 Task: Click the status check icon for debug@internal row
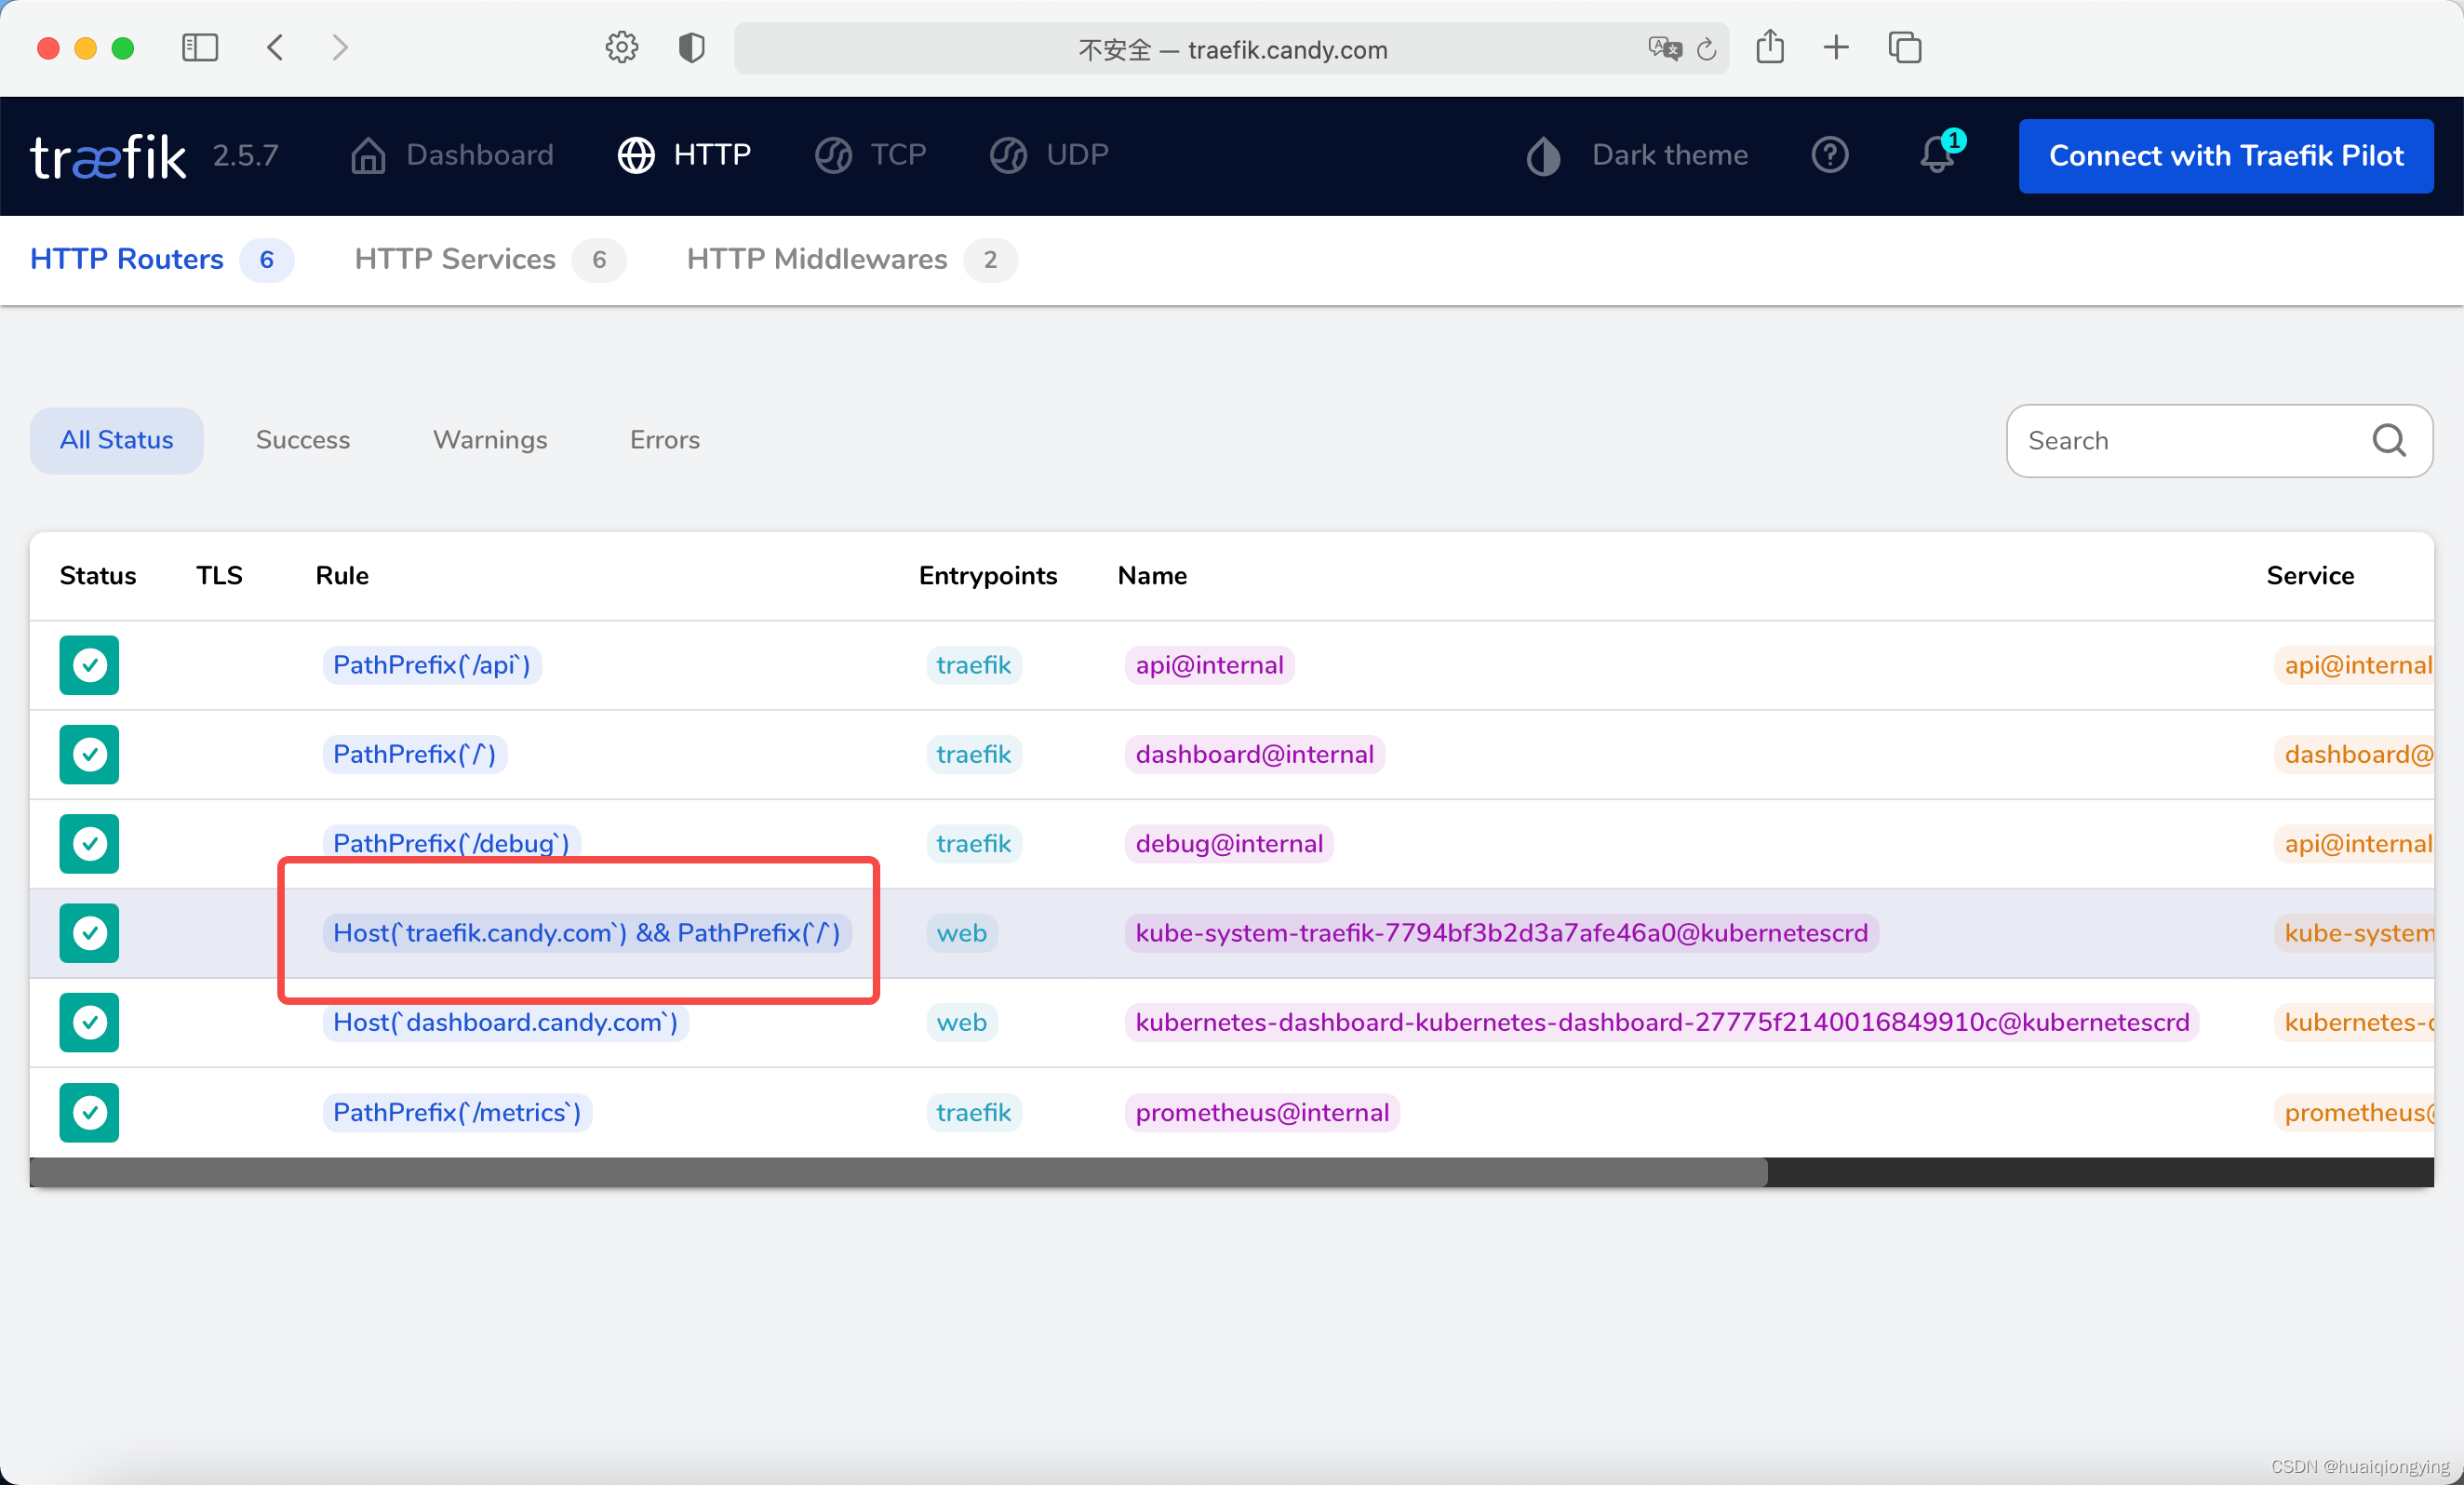coord(89,844)
